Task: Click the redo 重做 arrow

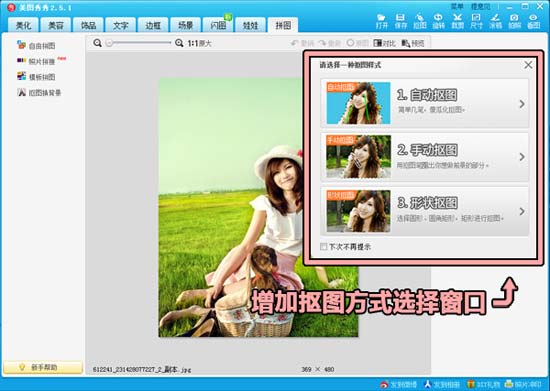Action: click(330, 43)
